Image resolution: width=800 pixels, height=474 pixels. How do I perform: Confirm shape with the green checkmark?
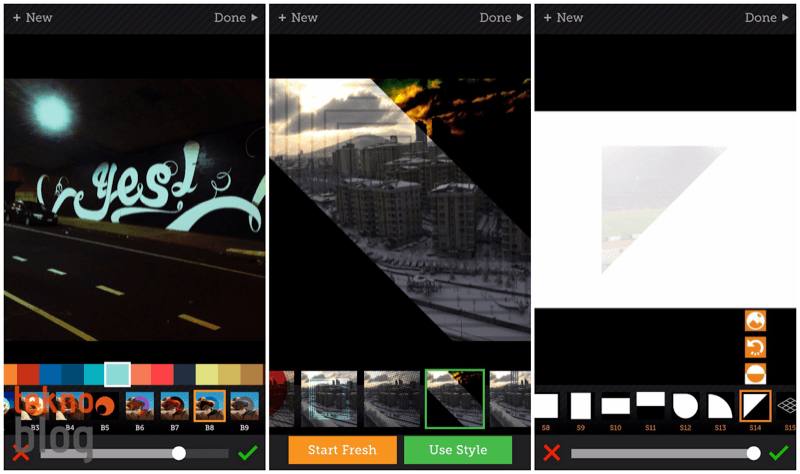(x=780, y=453)
